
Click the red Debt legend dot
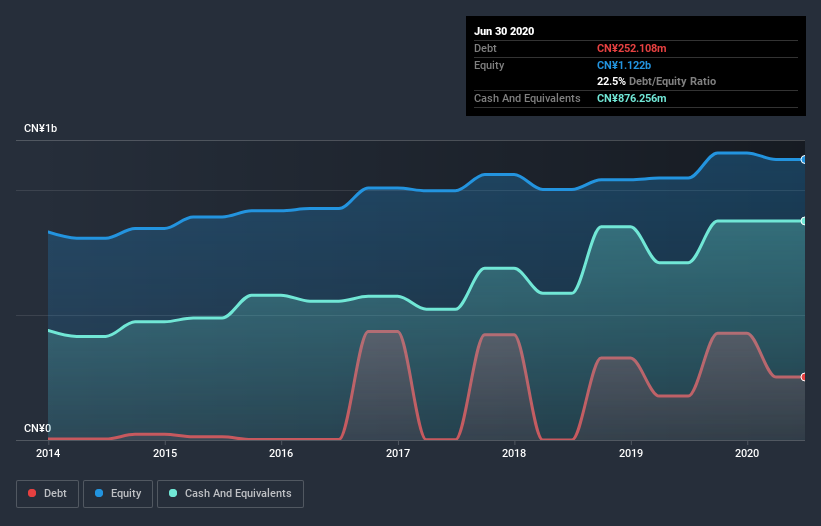click(32, 493)
